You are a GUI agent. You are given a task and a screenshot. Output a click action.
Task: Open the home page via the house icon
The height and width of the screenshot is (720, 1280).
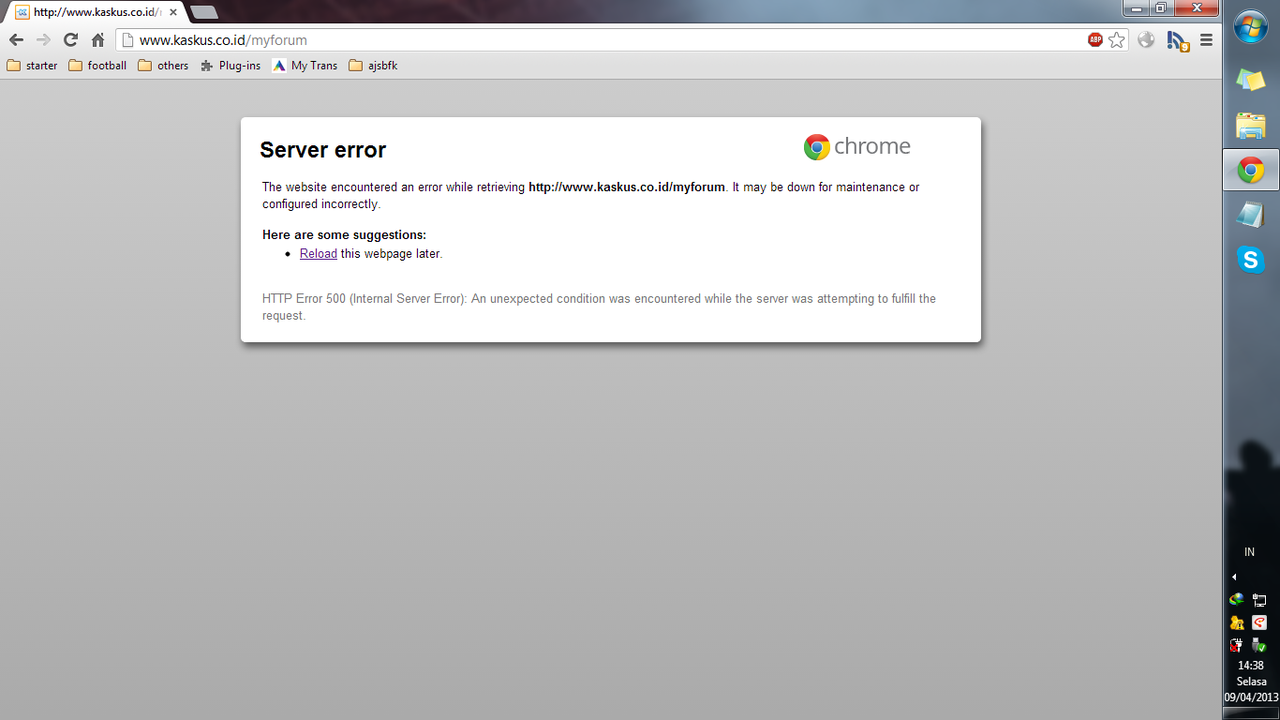pos(97,40)
